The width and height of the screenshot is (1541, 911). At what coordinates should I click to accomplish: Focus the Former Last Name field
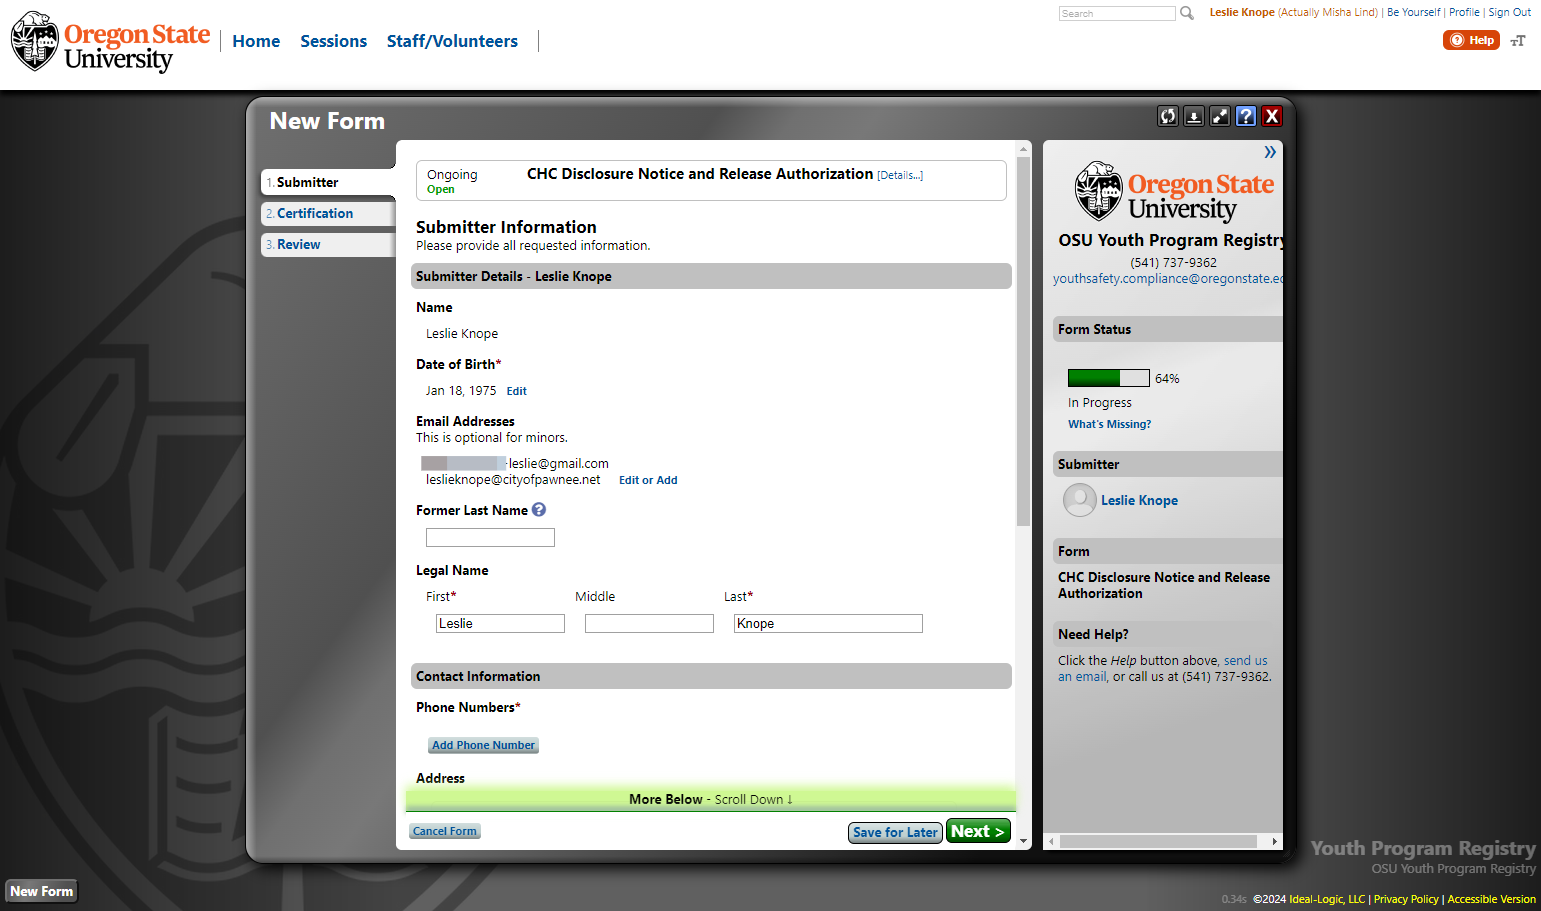tap(490, 538)
